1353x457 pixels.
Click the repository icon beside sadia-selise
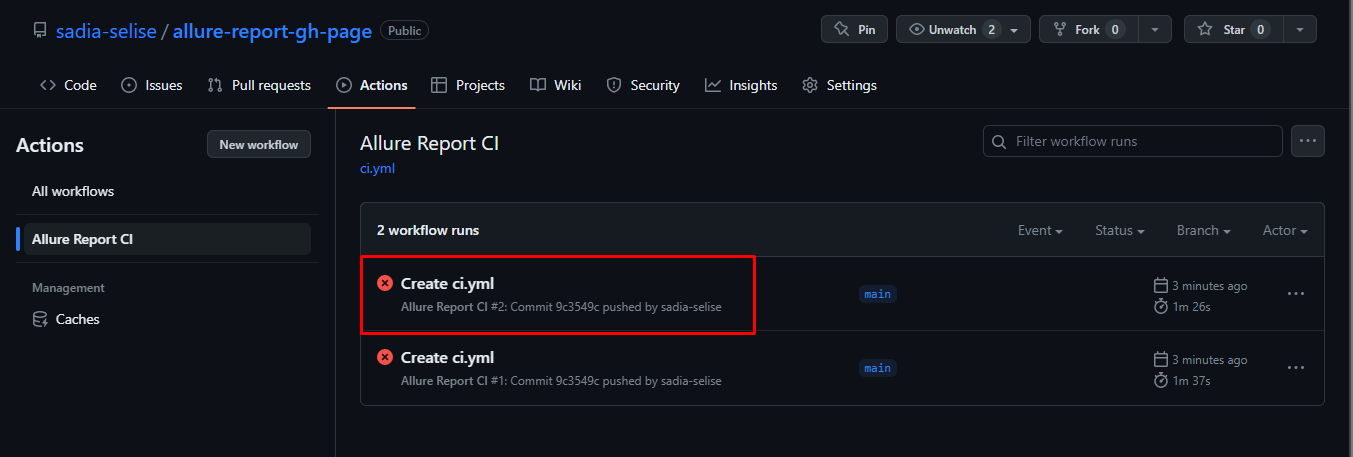[x=39, y=30]
